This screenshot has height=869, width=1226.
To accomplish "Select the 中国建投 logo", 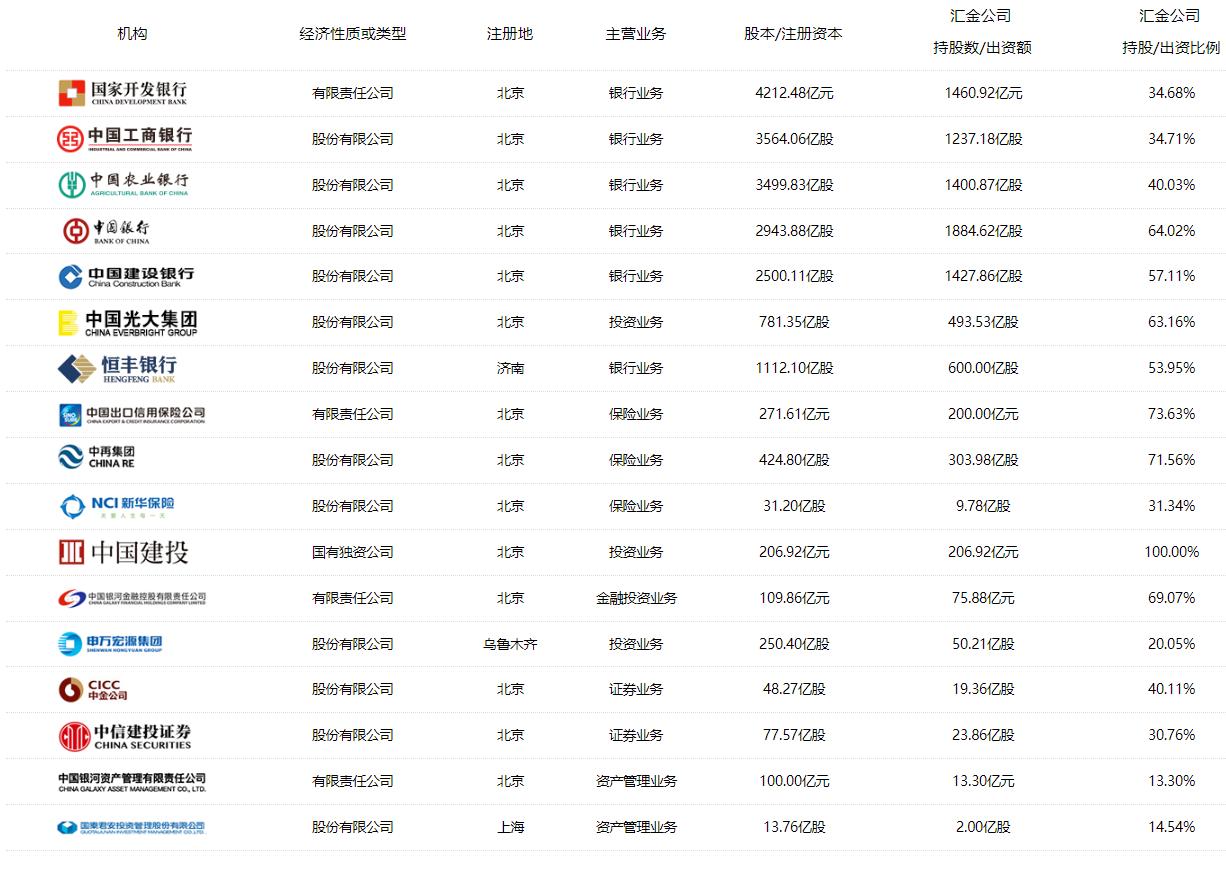I will click(123, 551).
